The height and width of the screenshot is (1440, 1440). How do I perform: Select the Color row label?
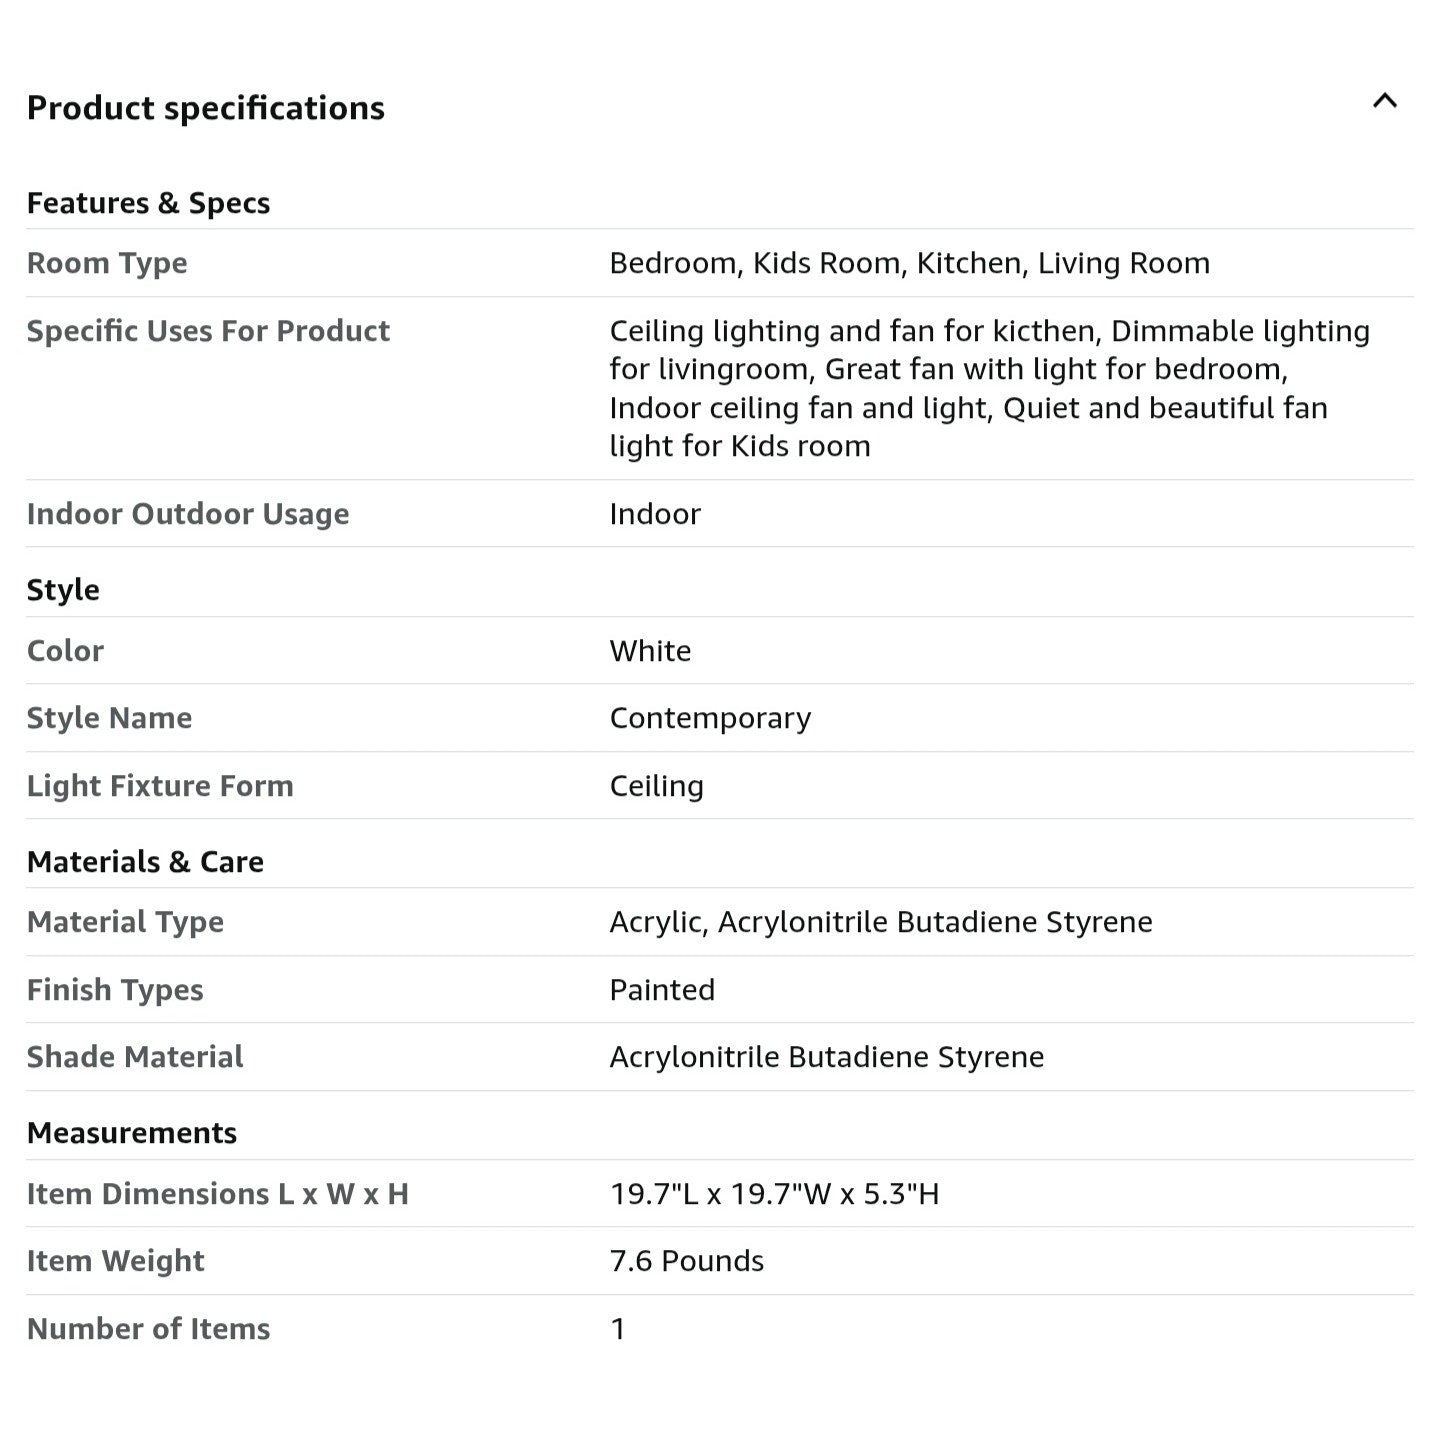click(65, 651)
